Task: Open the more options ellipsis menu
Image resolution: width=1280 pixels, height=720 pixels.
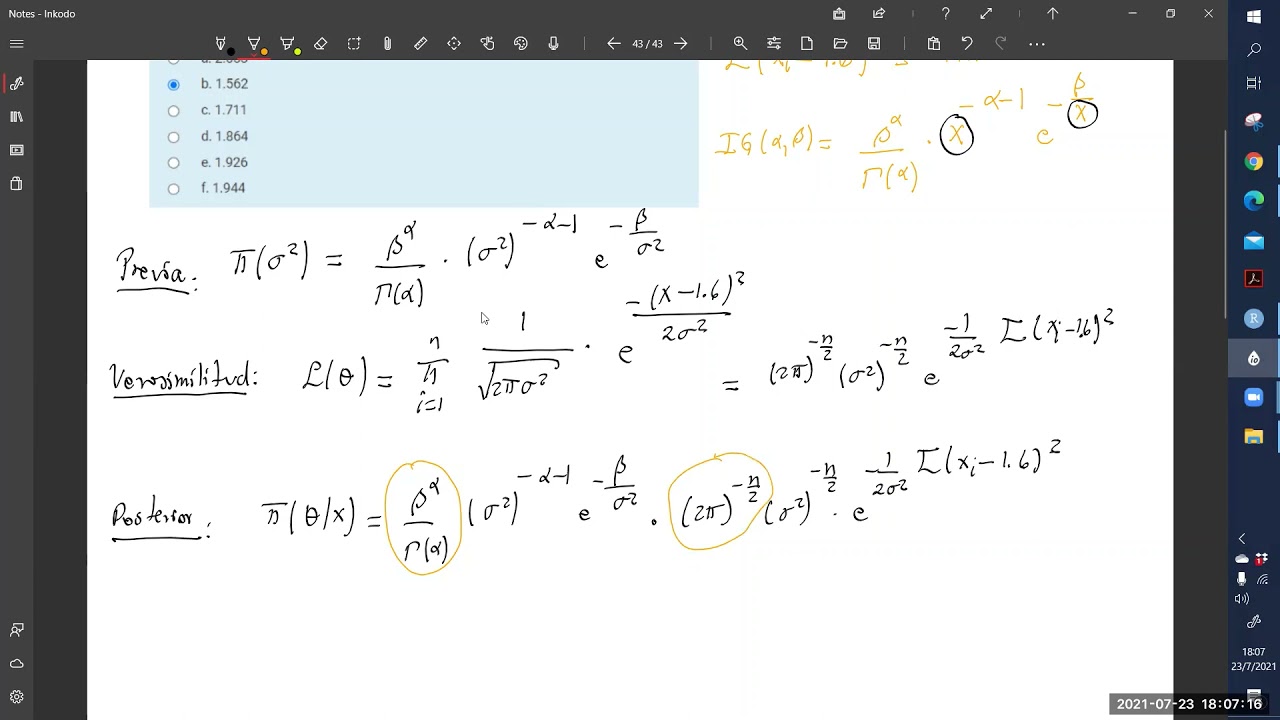Action: click(x=1036, y=44)
